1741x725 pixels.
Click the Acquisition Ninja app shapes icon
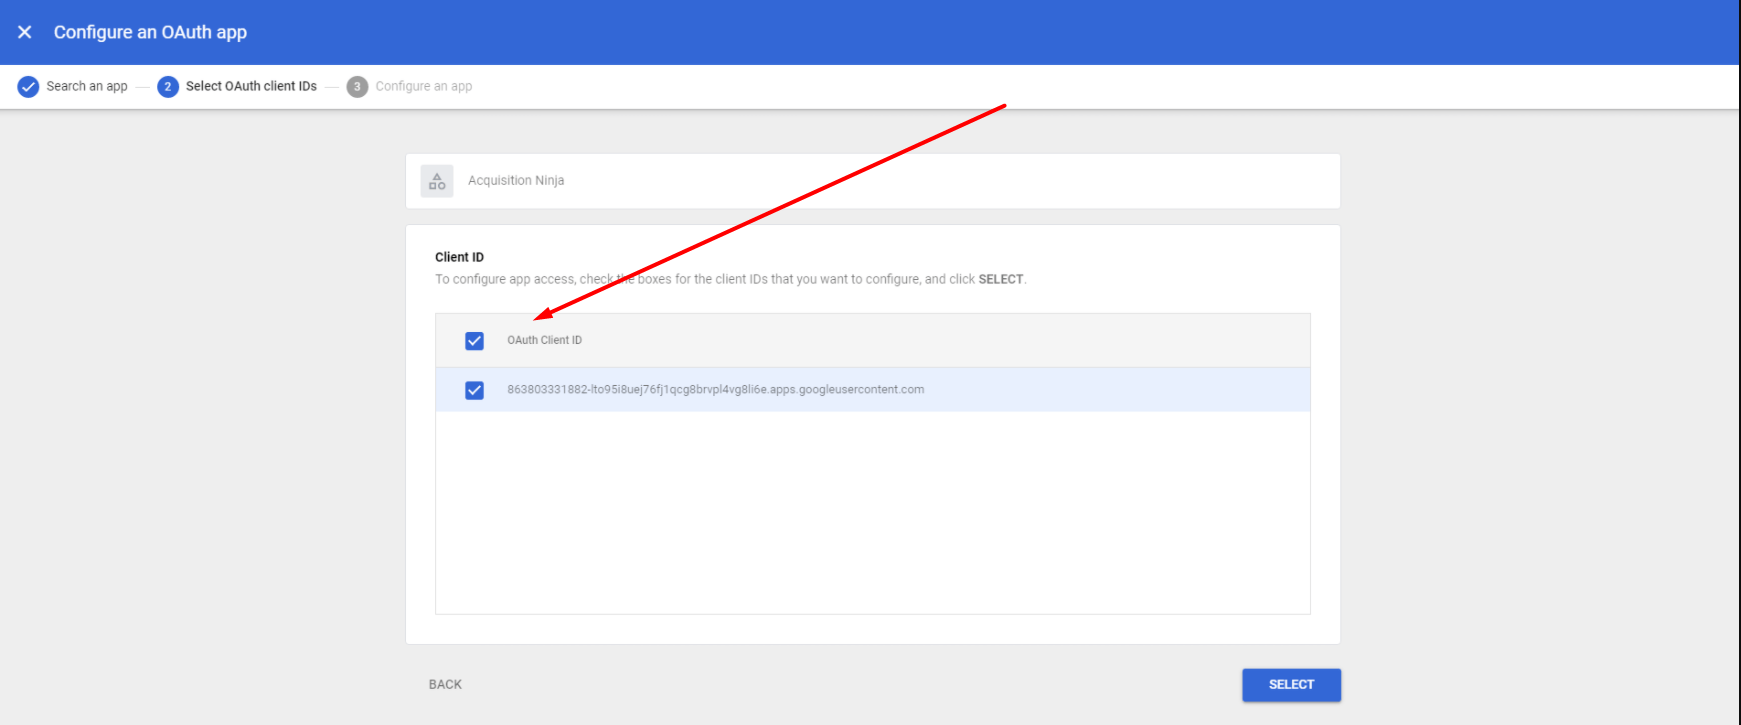point(437,181)
